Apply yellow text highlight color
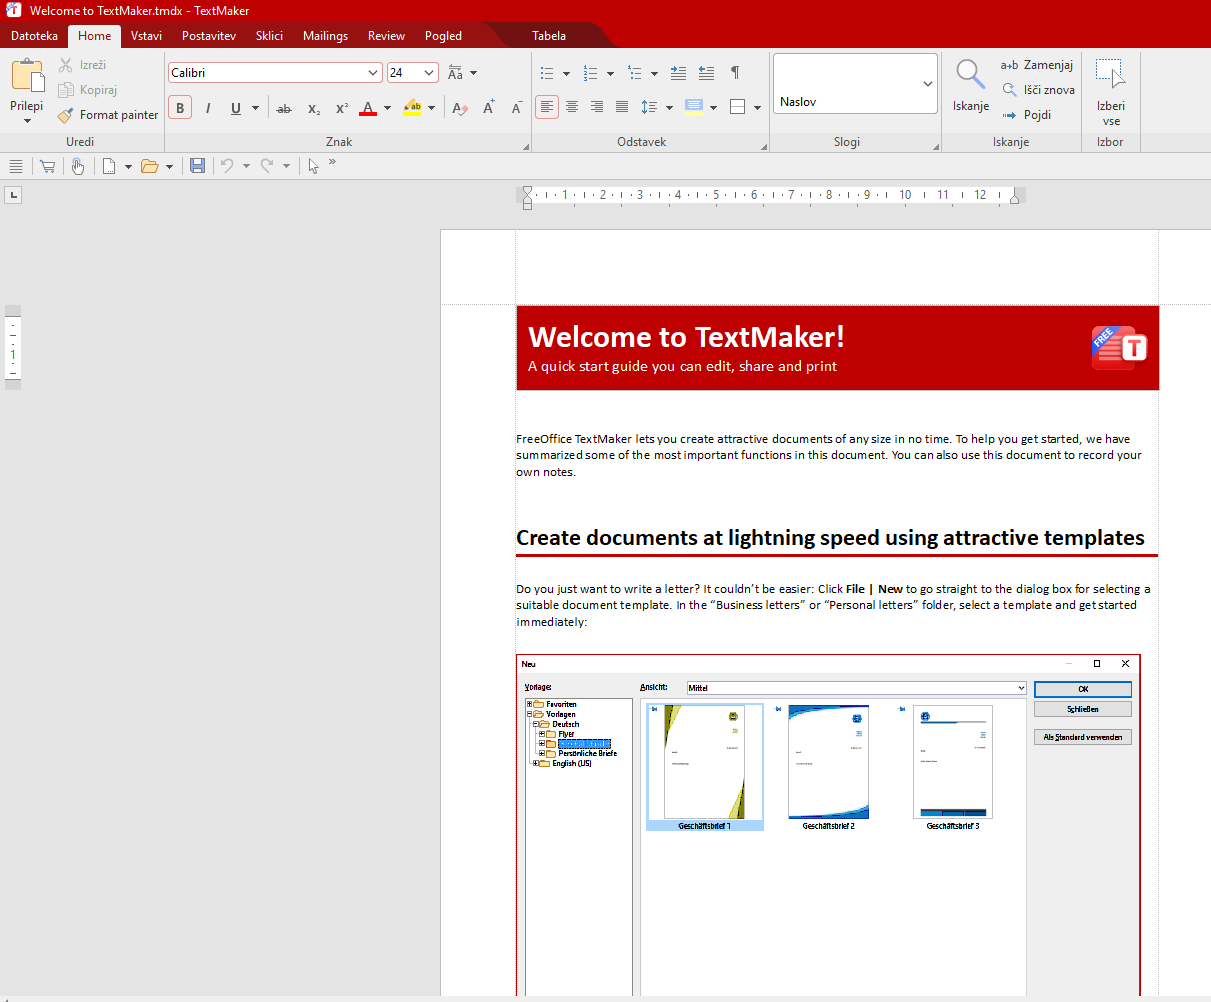 412,108
